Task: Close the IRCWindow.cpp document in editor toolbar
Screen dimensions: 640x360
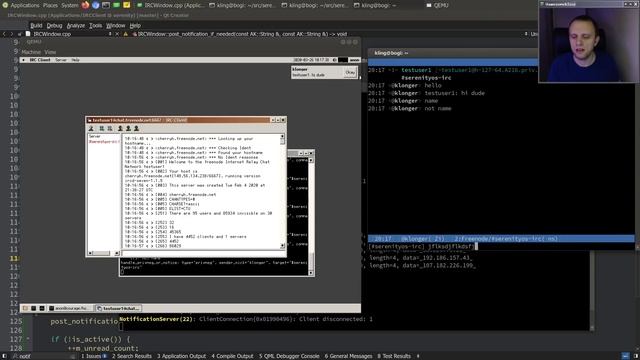Action: point(117,34)
